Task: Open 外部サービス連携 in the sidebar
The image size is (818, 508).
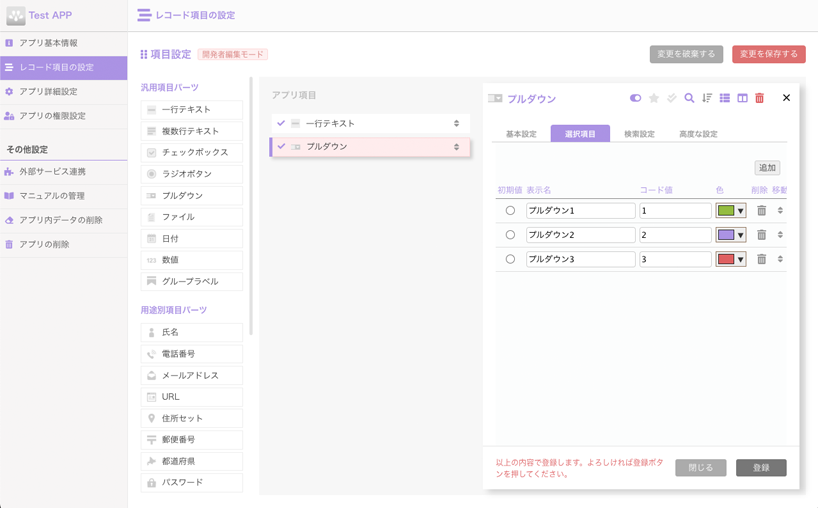Action: point(64,172)
